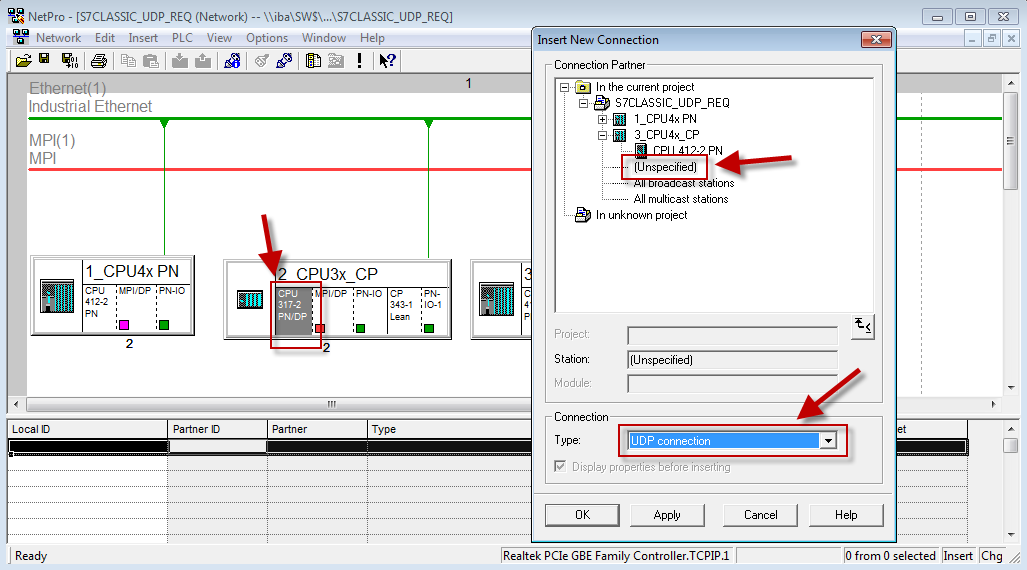
Task: Open the PLC menu
Action: [182, 38]
